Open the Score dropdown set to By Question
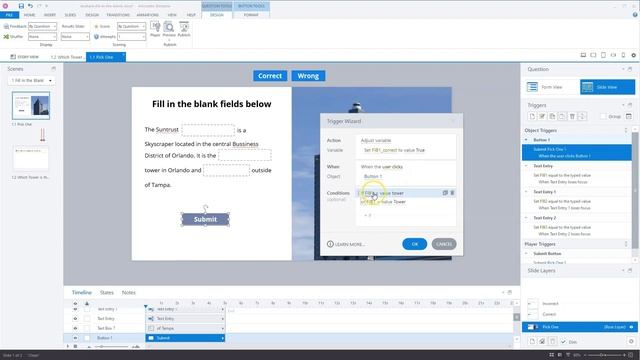Image resolution: width=640 pixels, height=360 pixels. pyautogui.click(x=131, y=26)
